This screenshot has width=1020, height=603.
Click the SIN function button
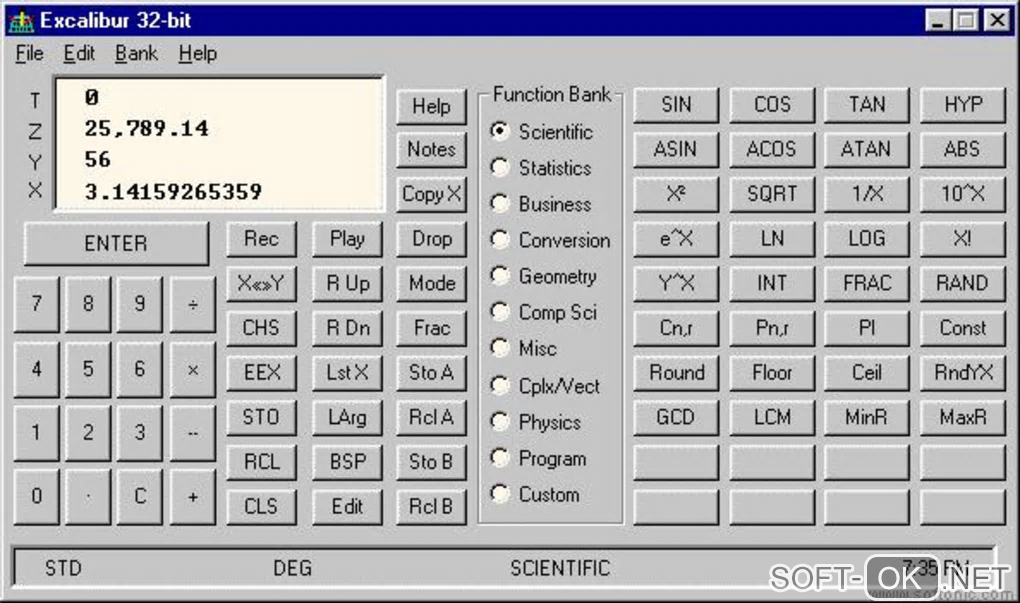[x=676, y=105]
